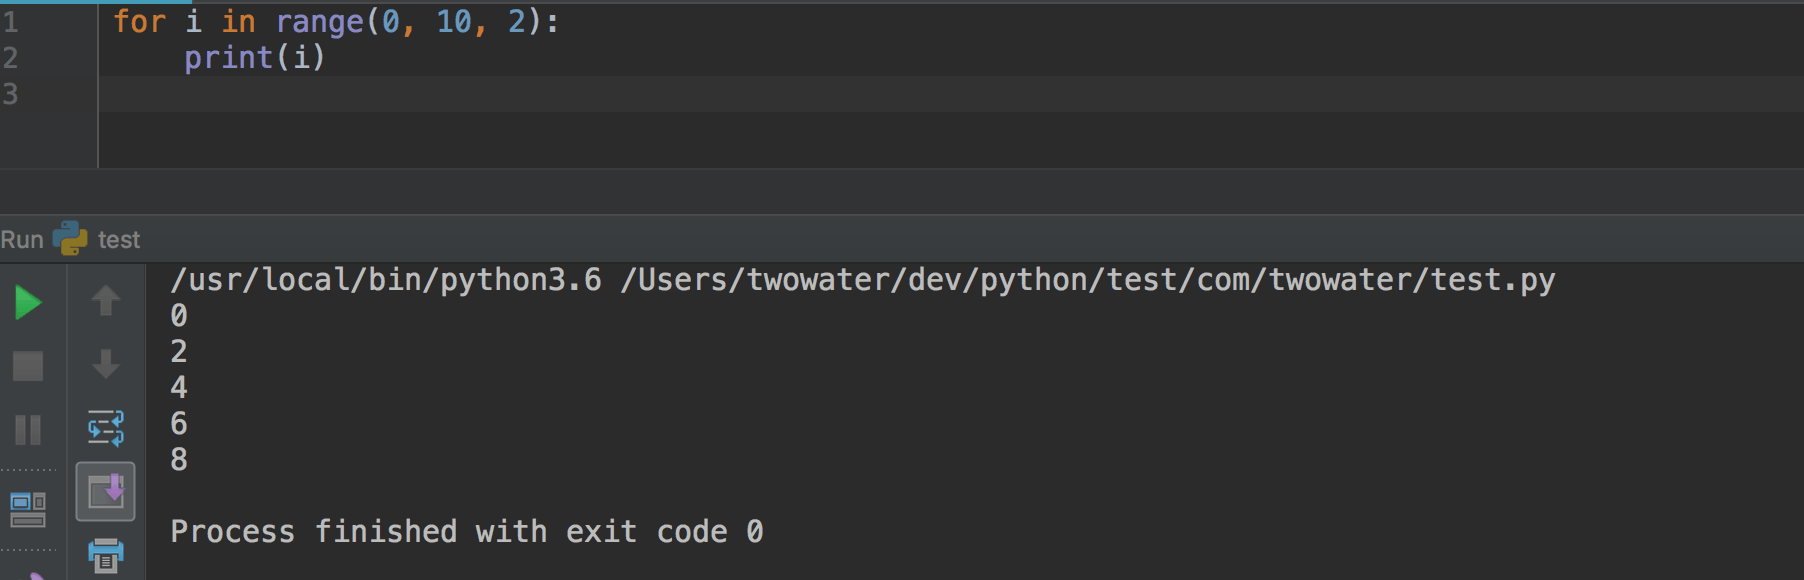Click the test.py file path in console
This screenshot has height=580, width=1804.
pyautogui.click(x=1087, y=280)
